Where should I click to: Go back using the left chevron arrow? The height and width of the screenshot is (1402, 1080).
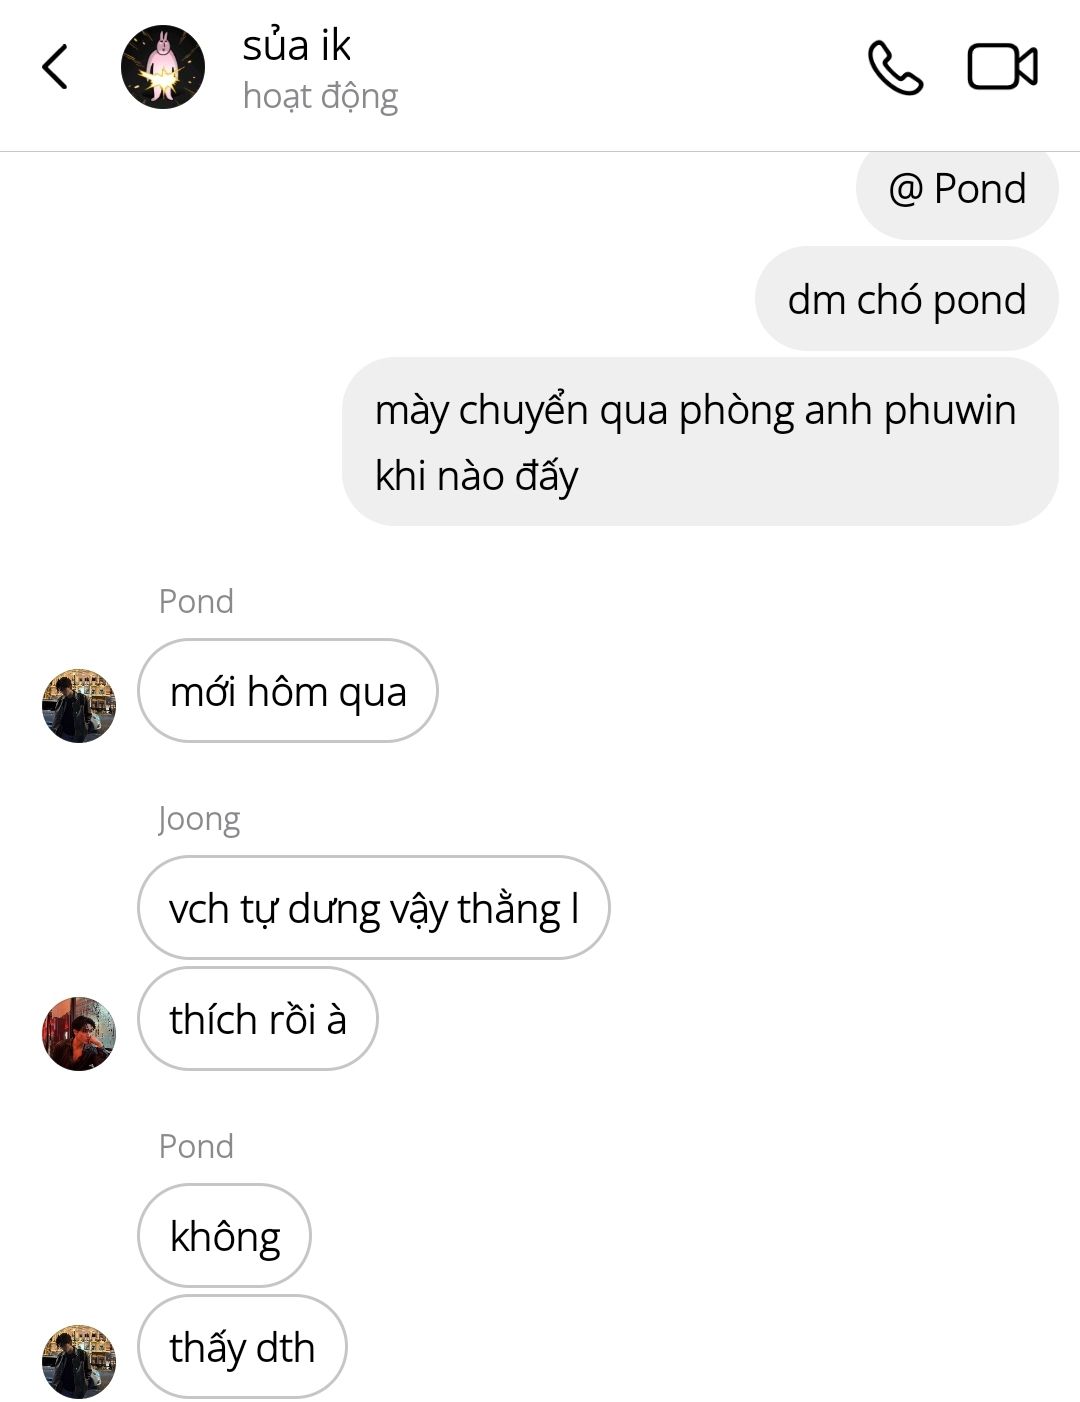click(55, 67)
